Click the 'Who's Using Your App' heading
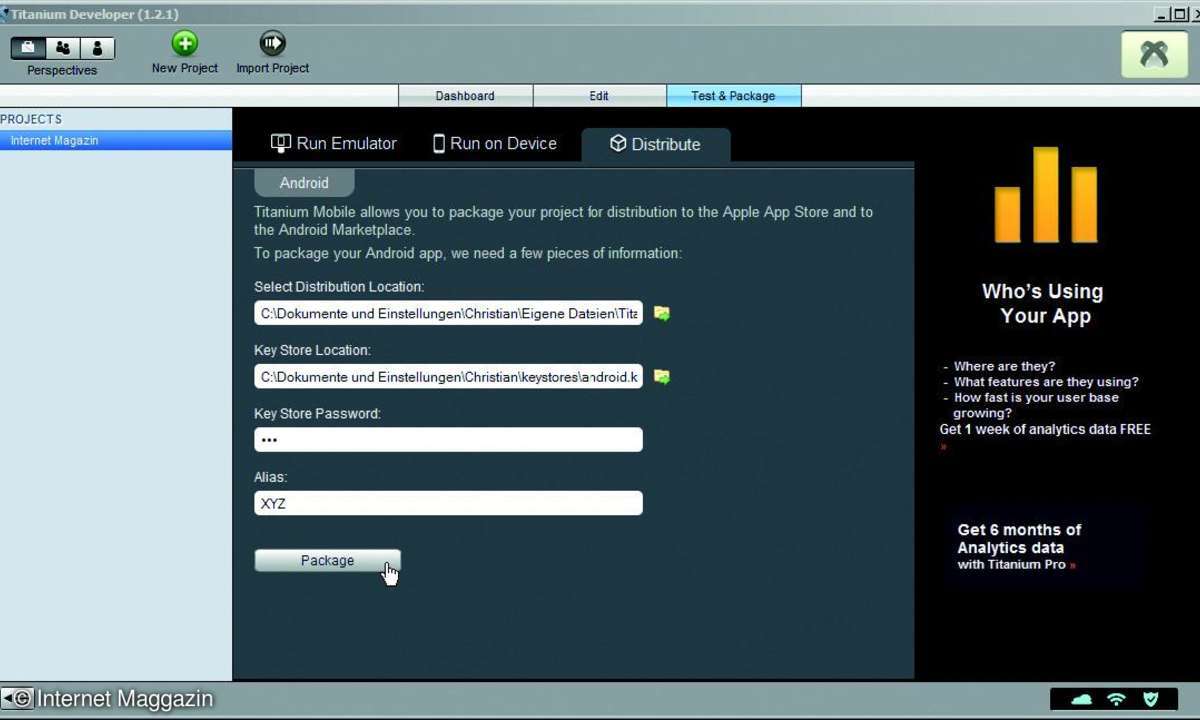Screen dimensions: 1200x720 click(x=1043, y=304)
